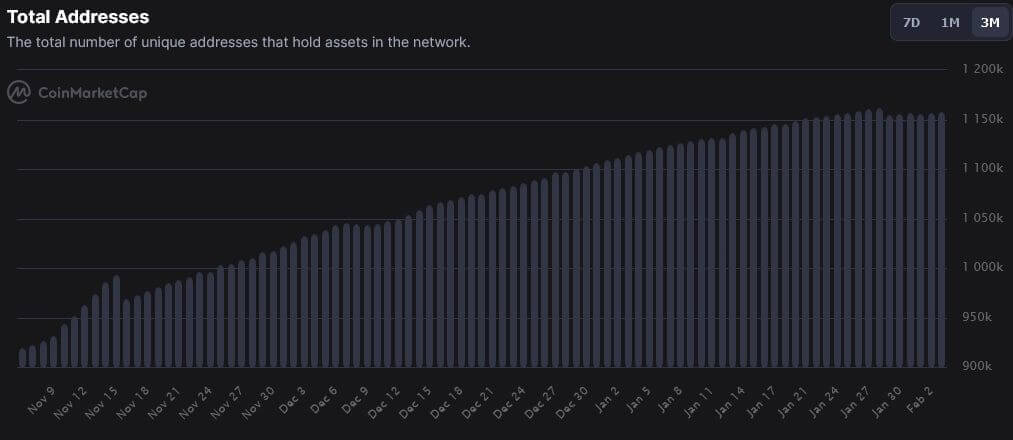1013x440 pixels.
Task: Choose the 3M time range
Action: tap(990, 23)
